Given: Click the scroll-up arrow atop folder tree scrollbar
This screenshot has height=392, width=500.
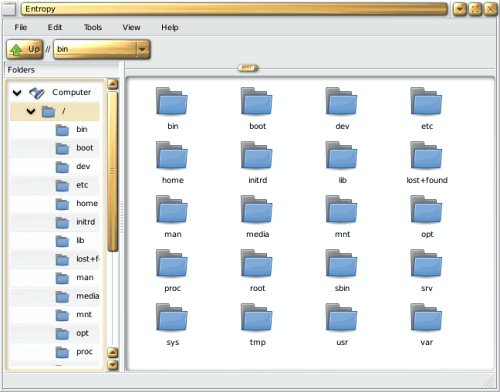Looking at the screenshot, I should pos(113,85).
